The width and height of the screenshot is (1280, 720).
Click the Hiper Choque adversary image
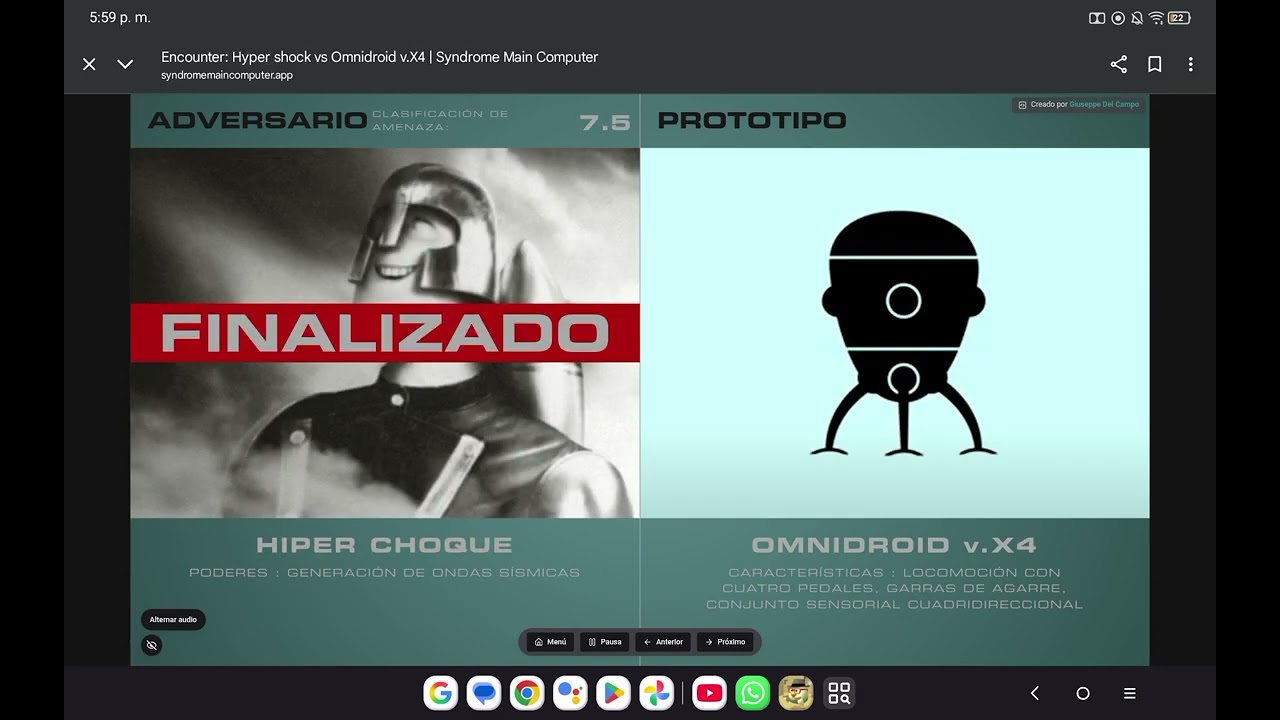tap(385, 333)
